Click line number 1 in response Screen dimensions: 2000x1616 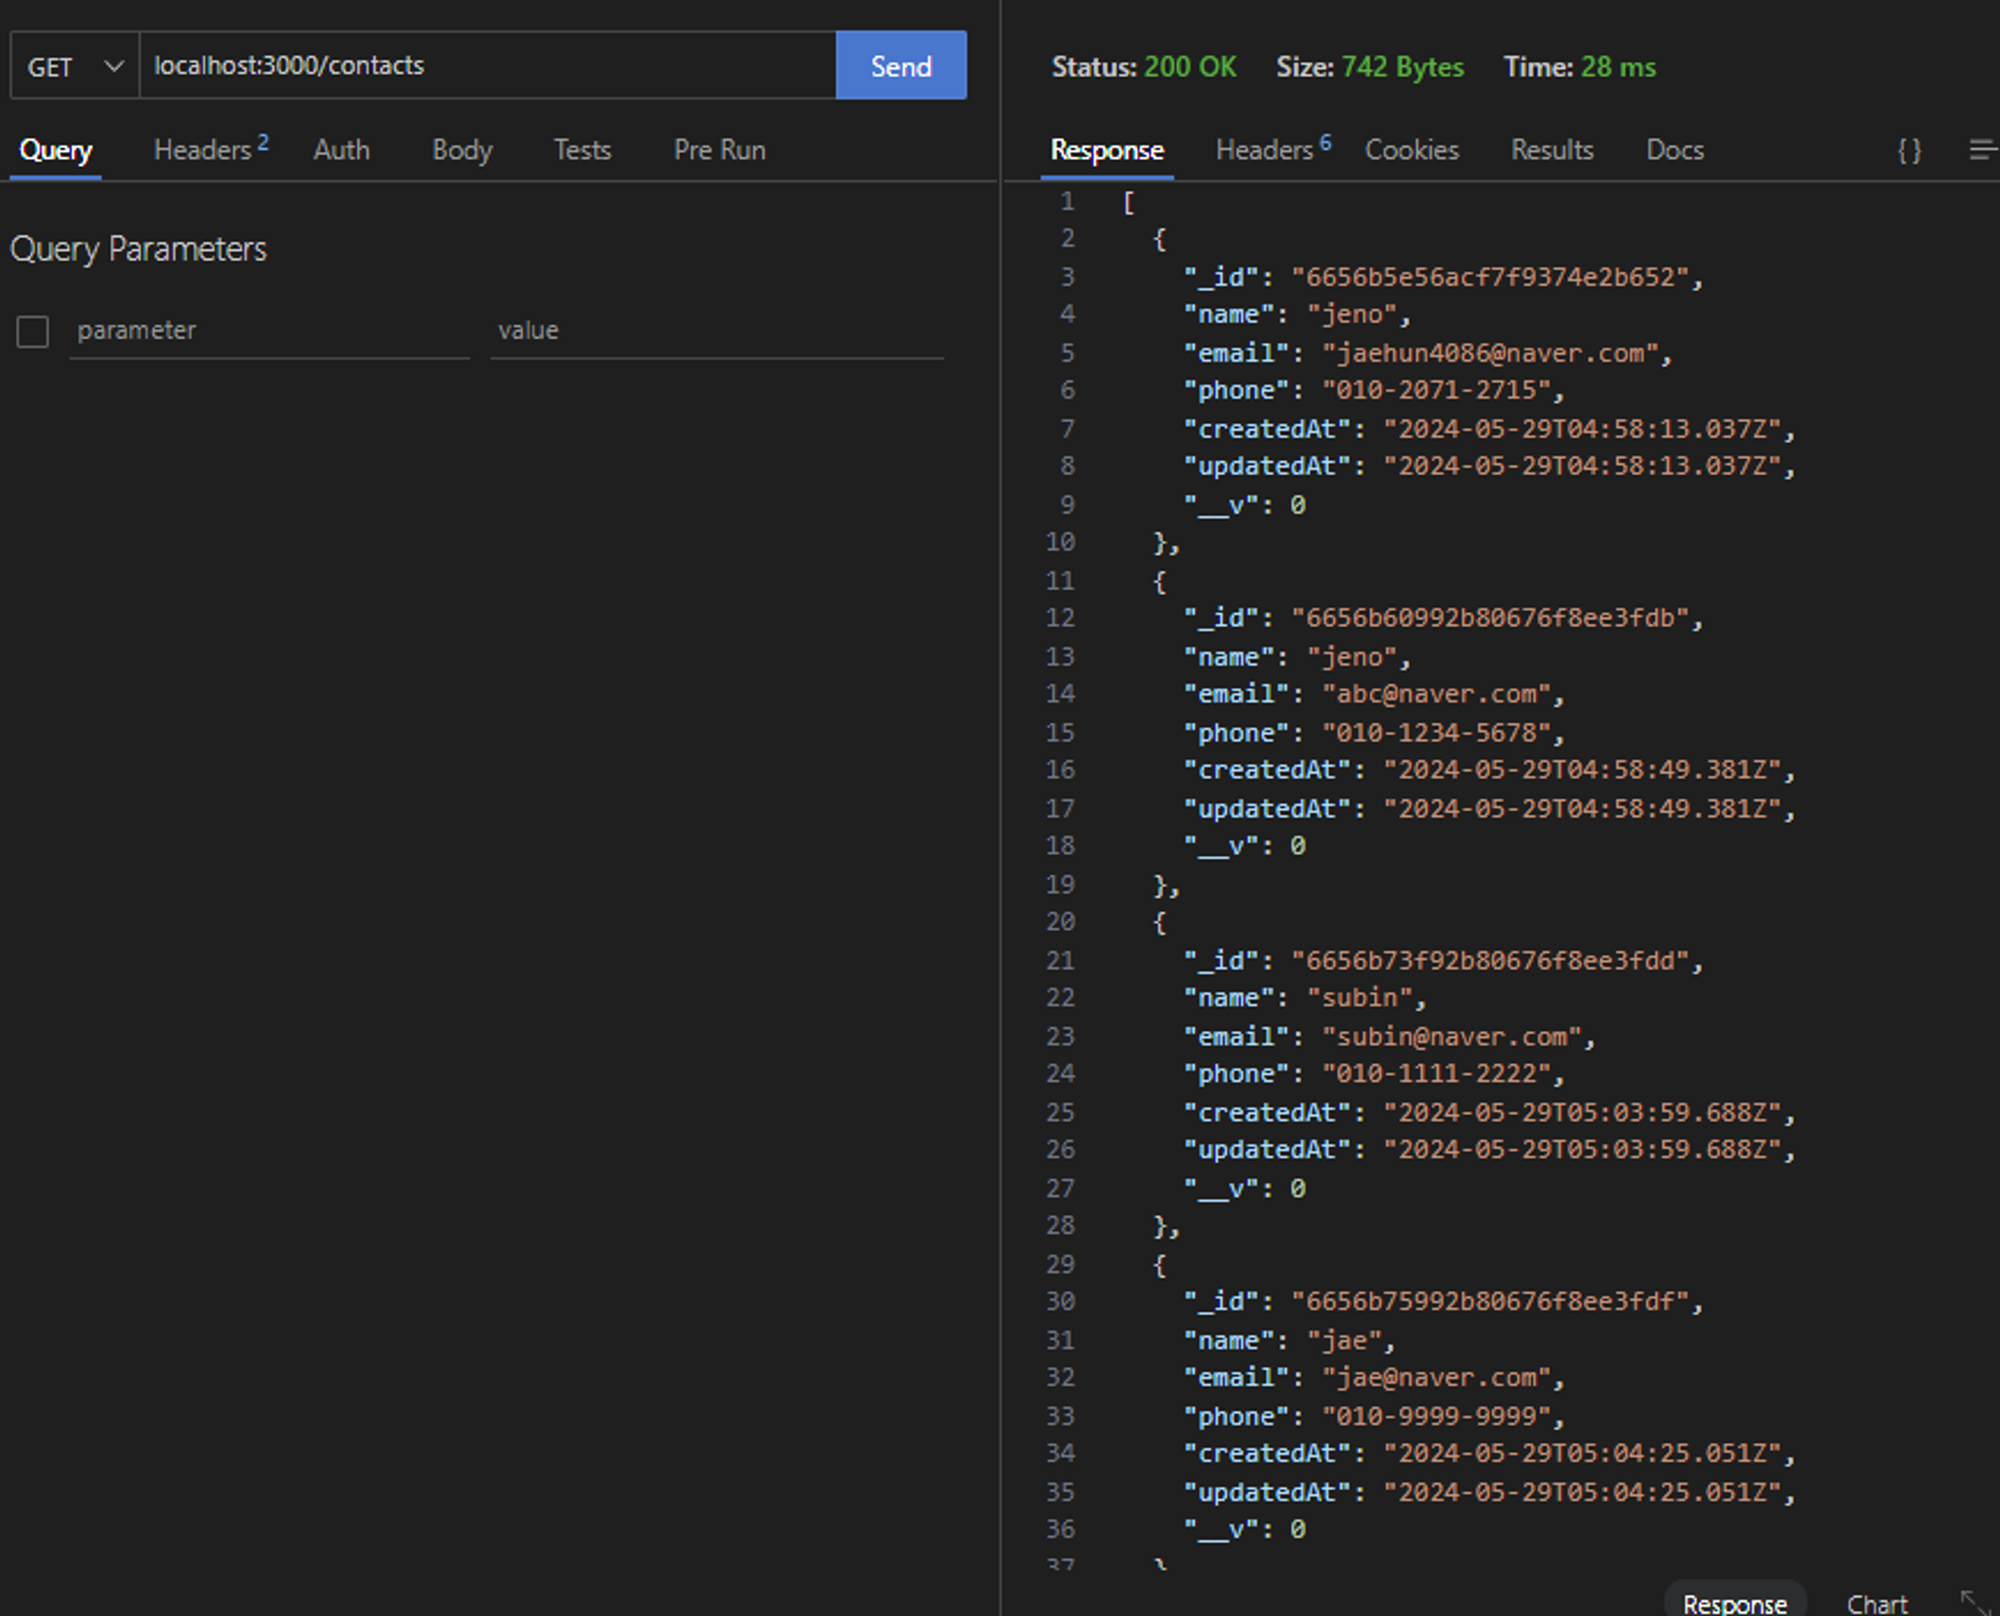coord(1068,202)
